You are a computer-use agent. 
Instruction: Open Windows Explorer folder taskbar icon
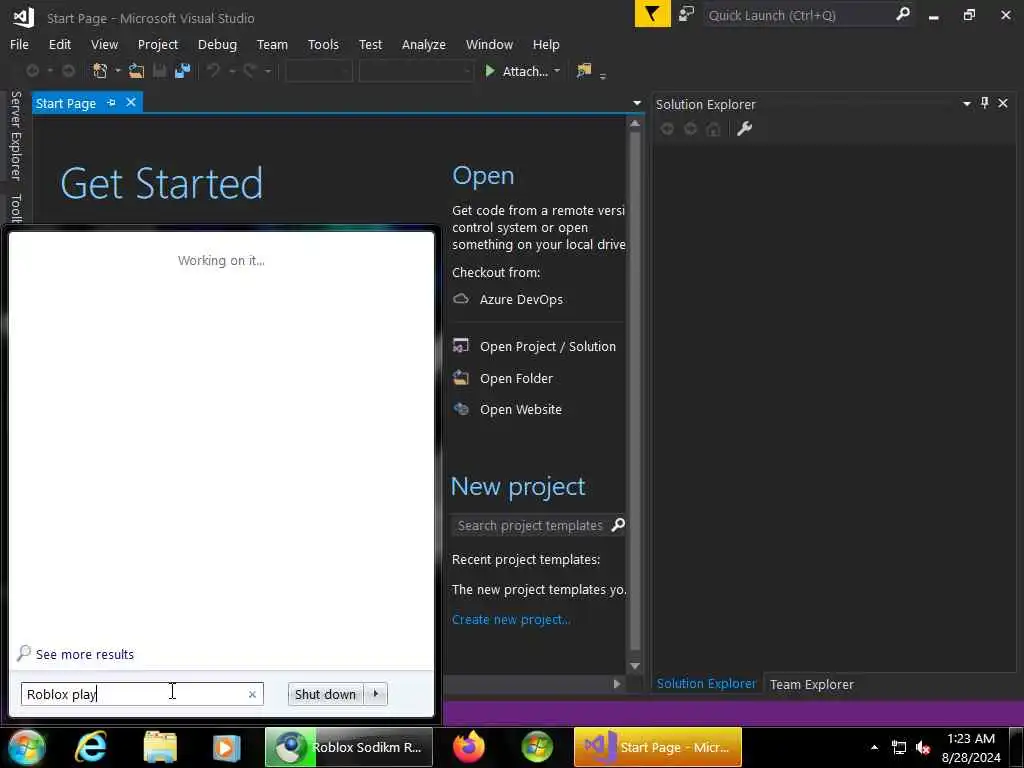click(160, 746)
